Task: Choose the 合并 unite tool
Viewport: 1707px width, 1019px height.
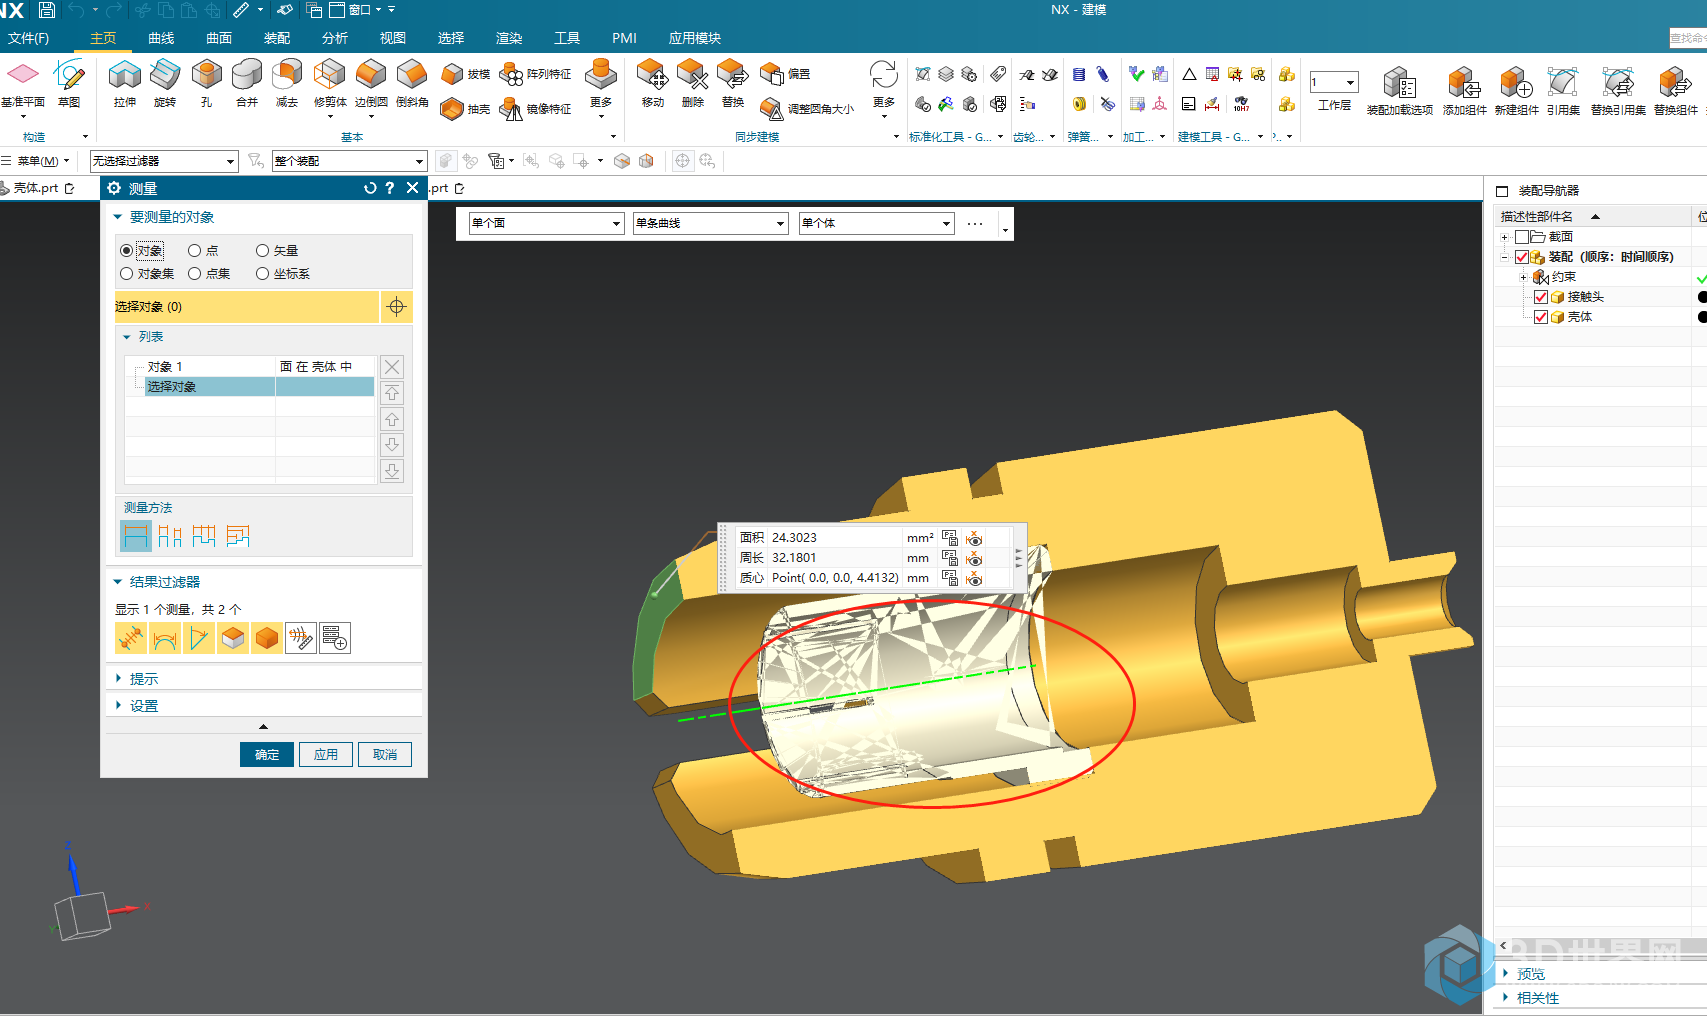Action: pos(247,84)
